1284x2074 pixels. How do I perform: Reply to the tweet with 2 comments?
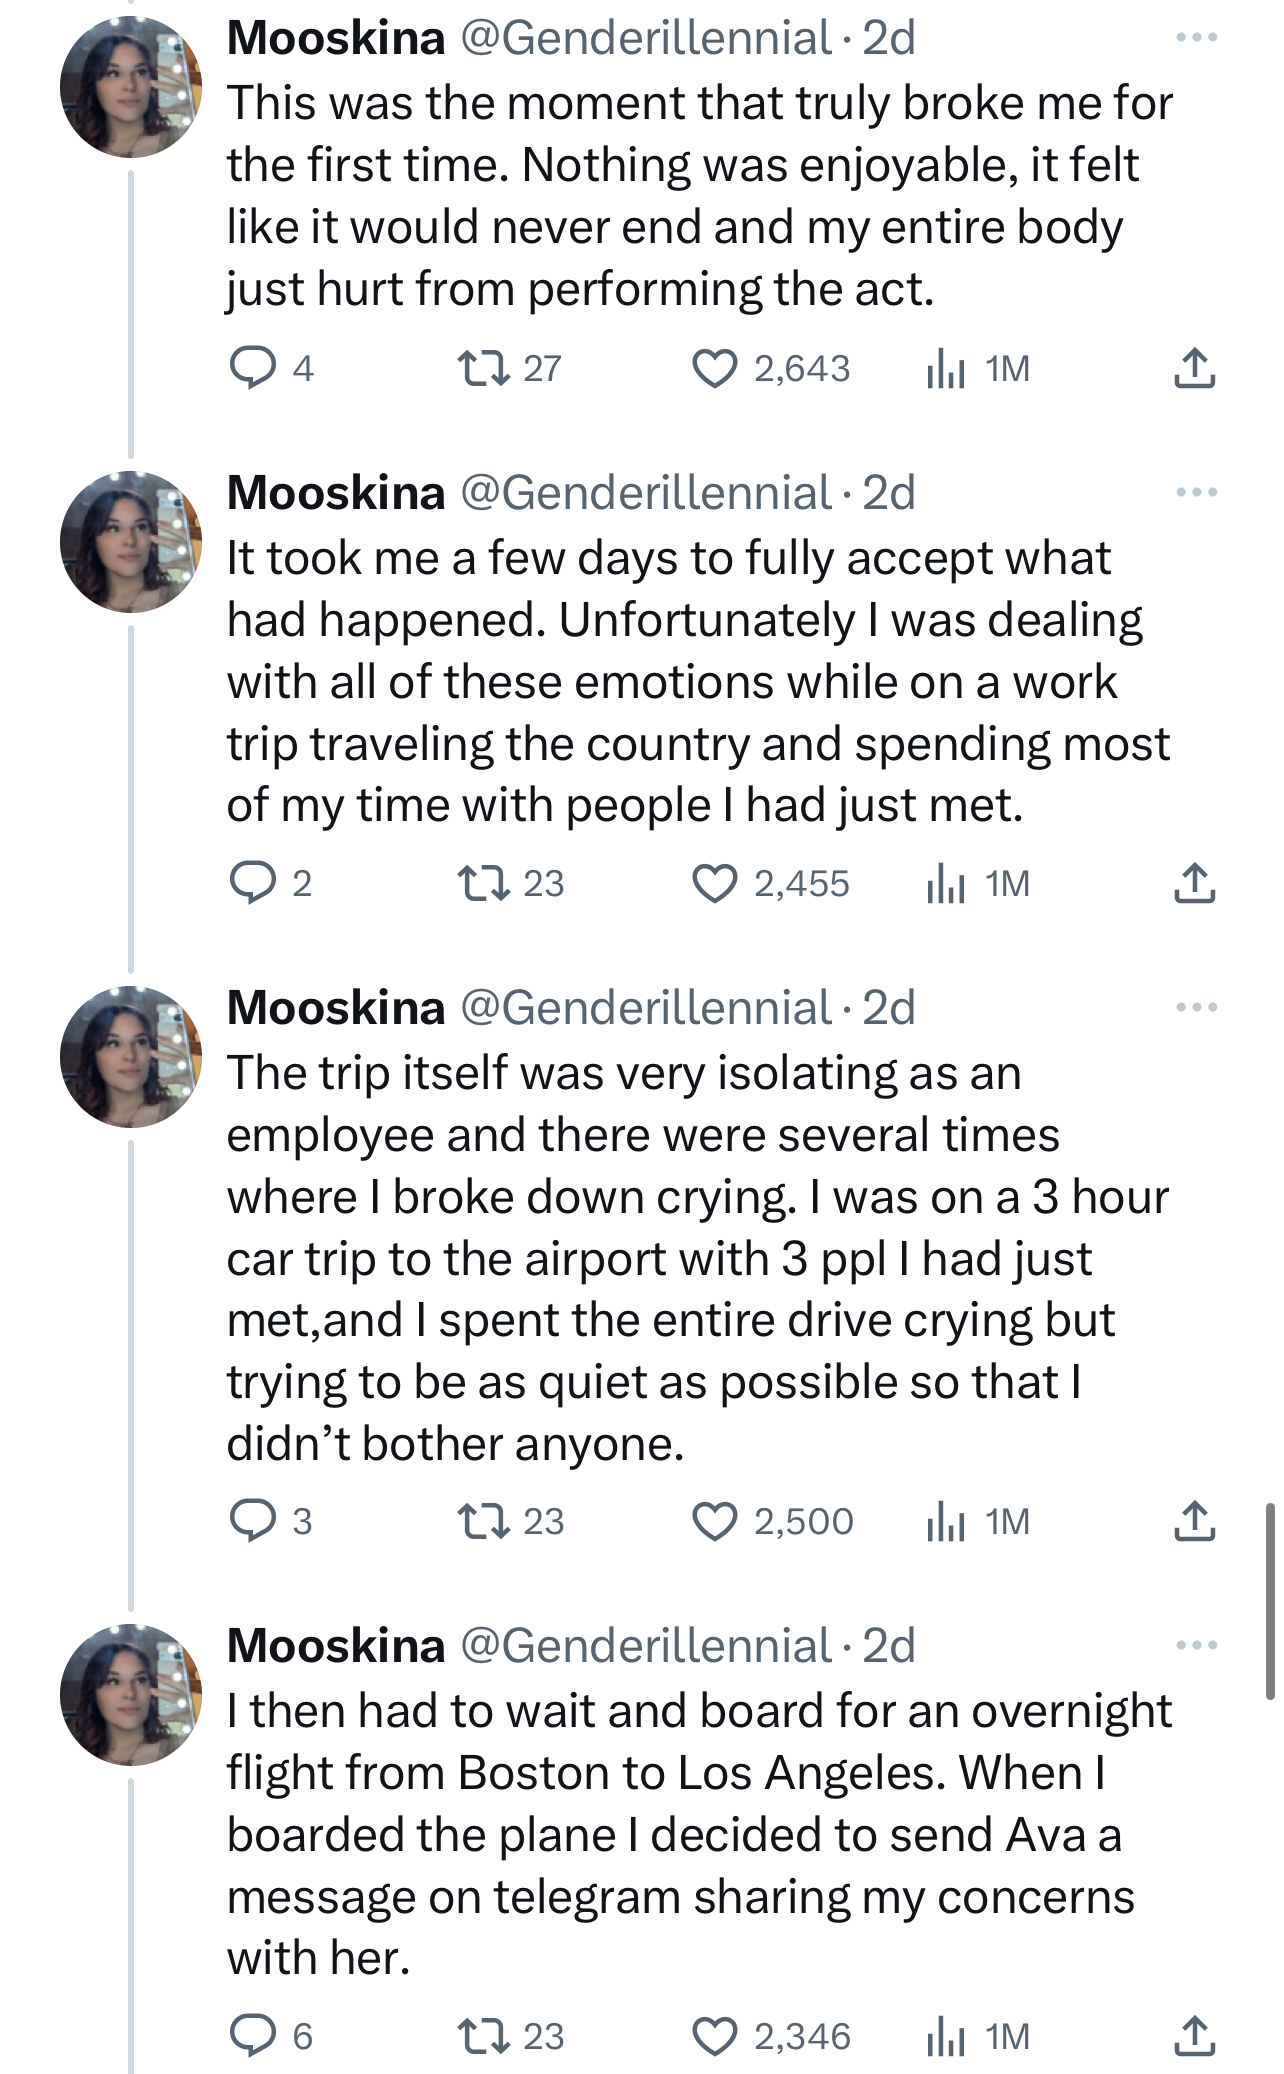pos(253,883)
